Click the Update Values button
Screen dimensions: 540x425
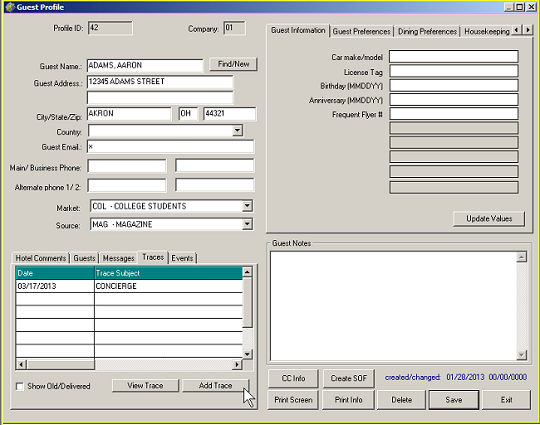[x=489, y=219]
